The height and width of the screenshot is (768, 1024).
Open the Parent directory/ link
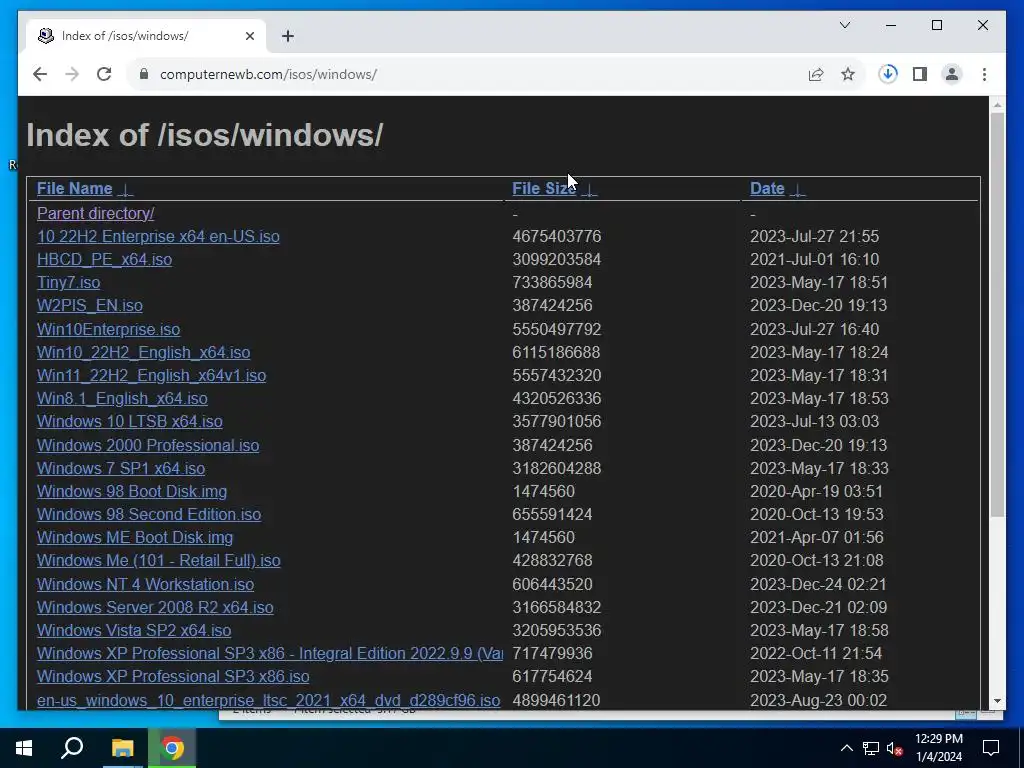[x=95, y=214]
